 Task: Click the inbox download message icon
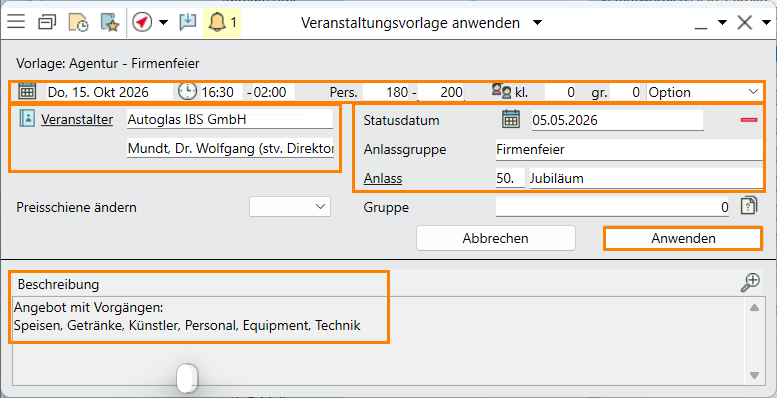coord(188,22)
